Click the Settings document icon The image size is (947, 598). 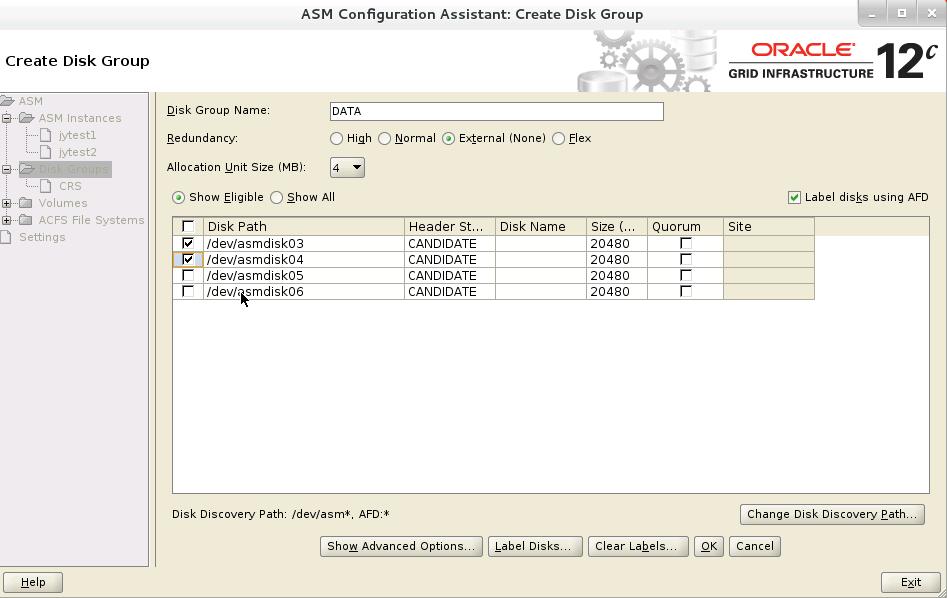pos(6,236)
